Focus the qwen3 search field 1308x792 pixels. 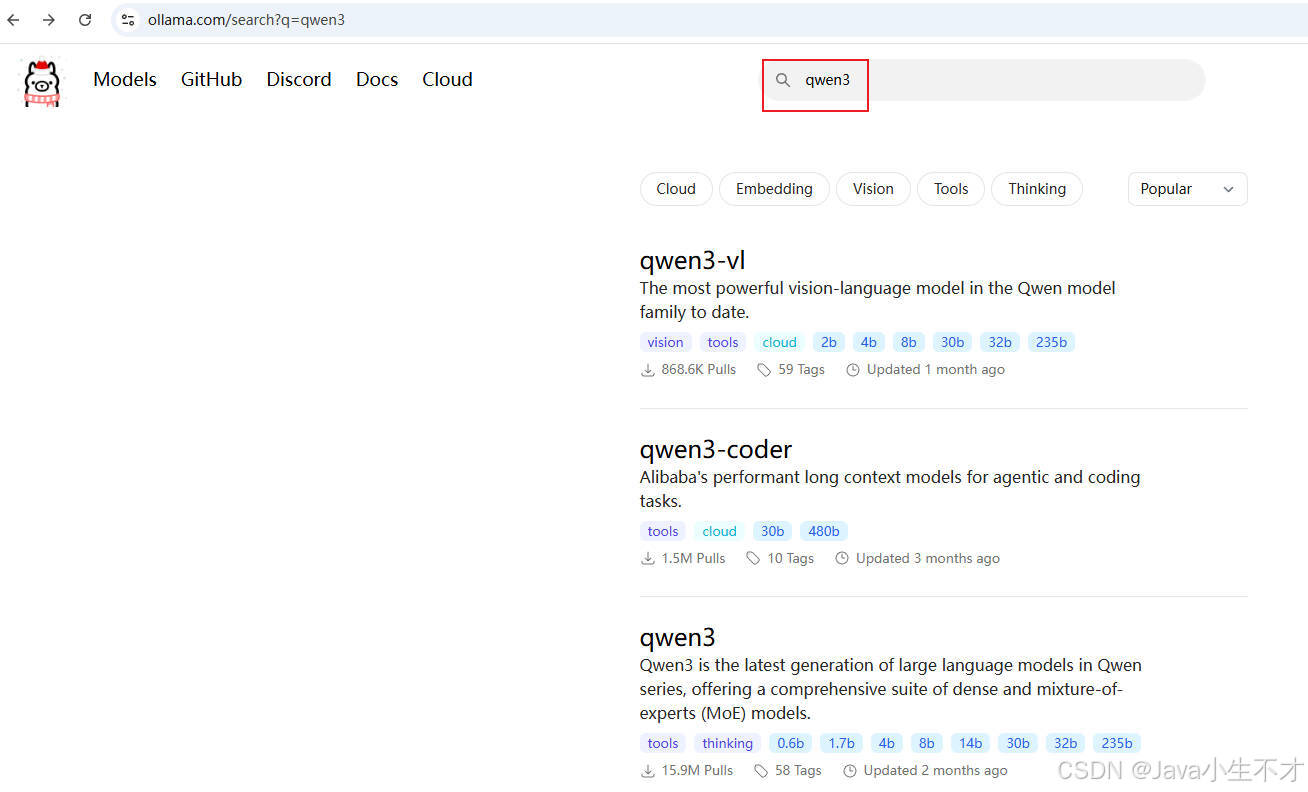[x=984, y=80]
